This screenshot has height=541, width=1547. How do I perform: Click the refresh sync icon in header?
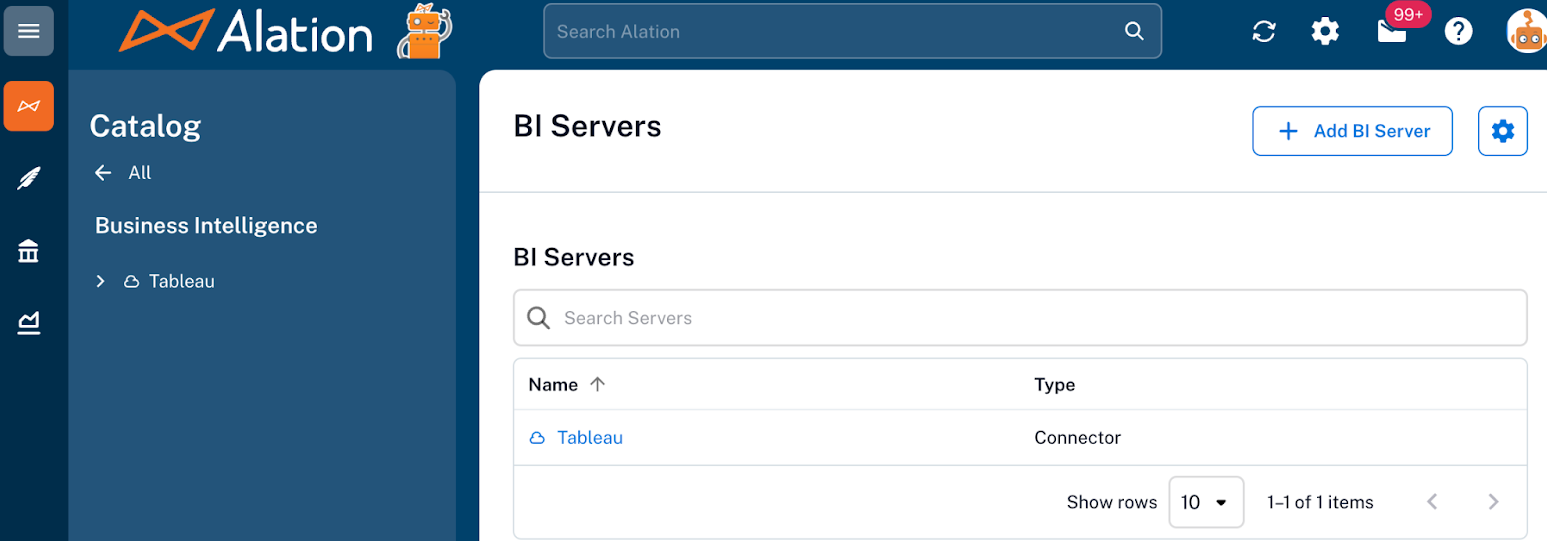tap(1264, 31)
